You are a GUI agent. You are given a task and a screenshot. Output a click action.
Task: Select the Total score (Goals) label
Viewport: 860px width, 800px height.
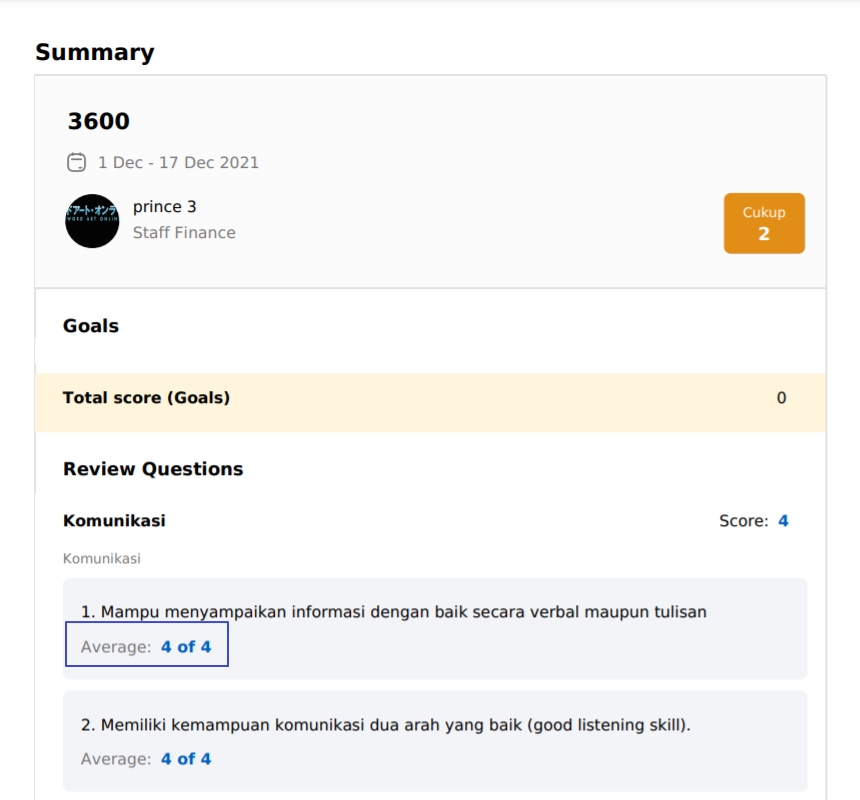(x=146, y=398)
